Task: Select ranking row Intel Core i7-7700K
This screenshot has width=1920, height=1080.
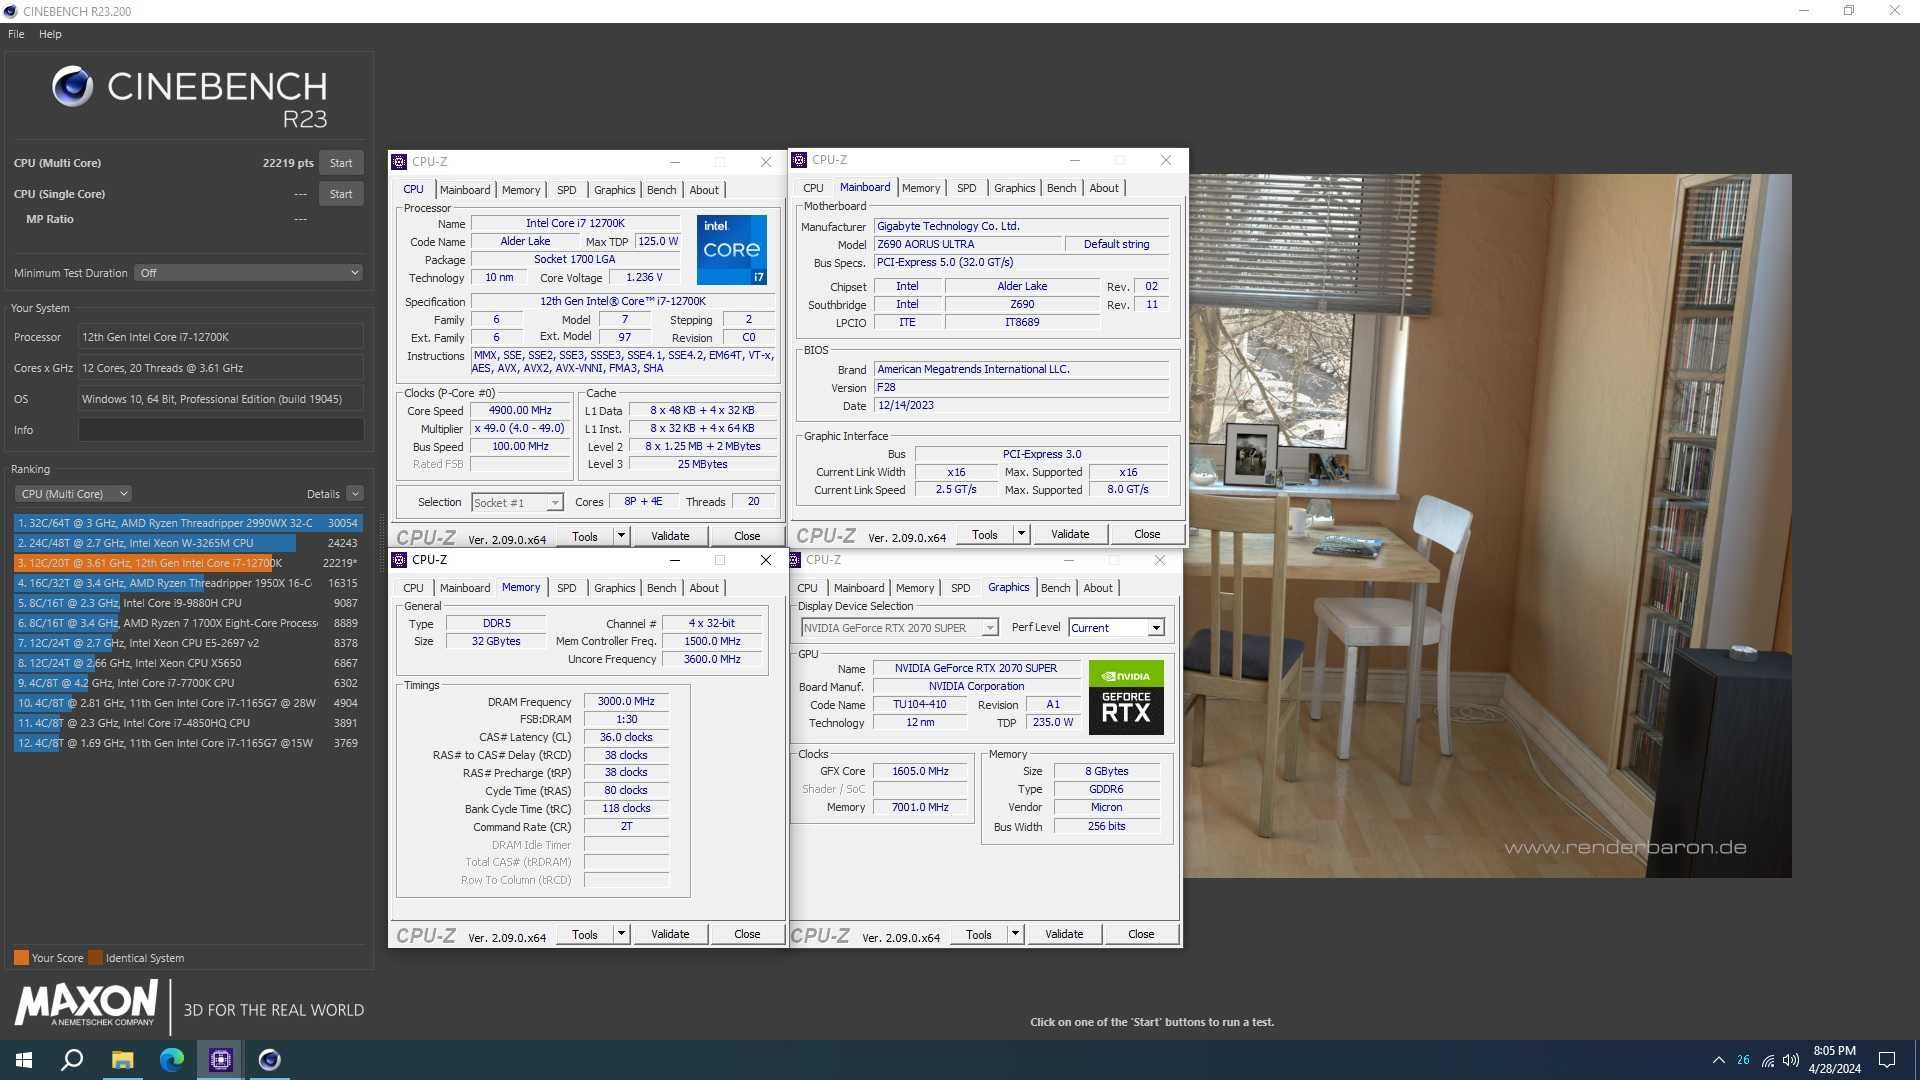Action: pyautogui.click(x=188, y=683)
